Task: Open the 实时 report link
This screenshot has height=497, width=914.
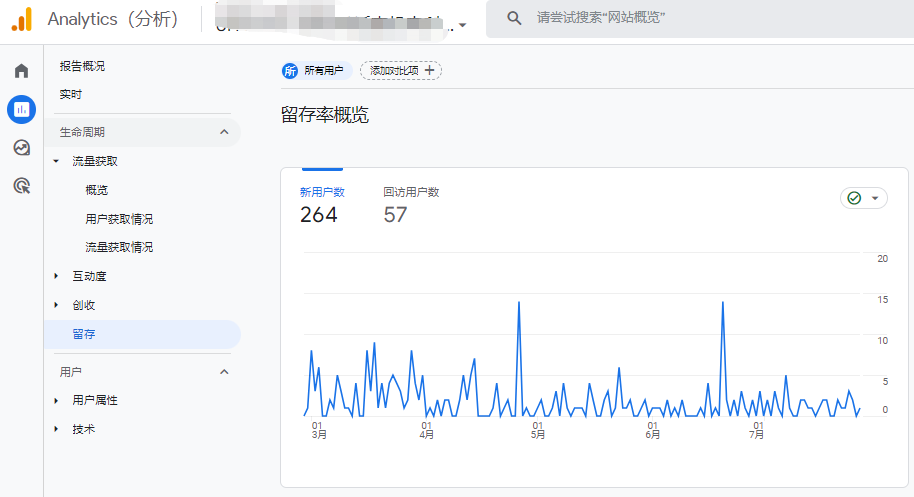Action: click(71, 94)
